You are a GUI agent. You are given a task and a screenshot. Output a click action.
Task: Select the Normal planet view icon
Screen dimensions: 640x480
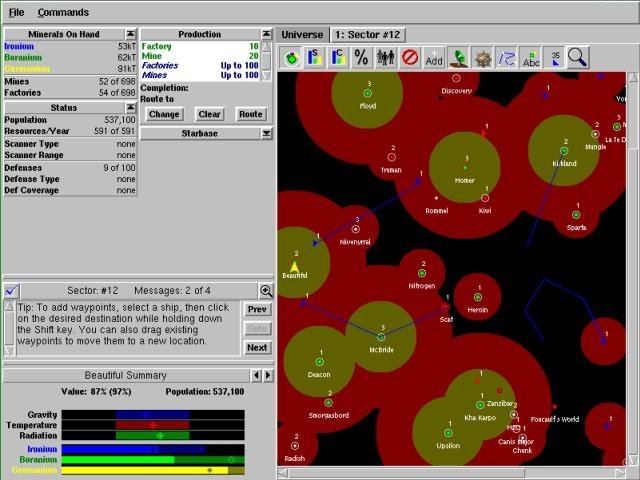tap(291, 58)
